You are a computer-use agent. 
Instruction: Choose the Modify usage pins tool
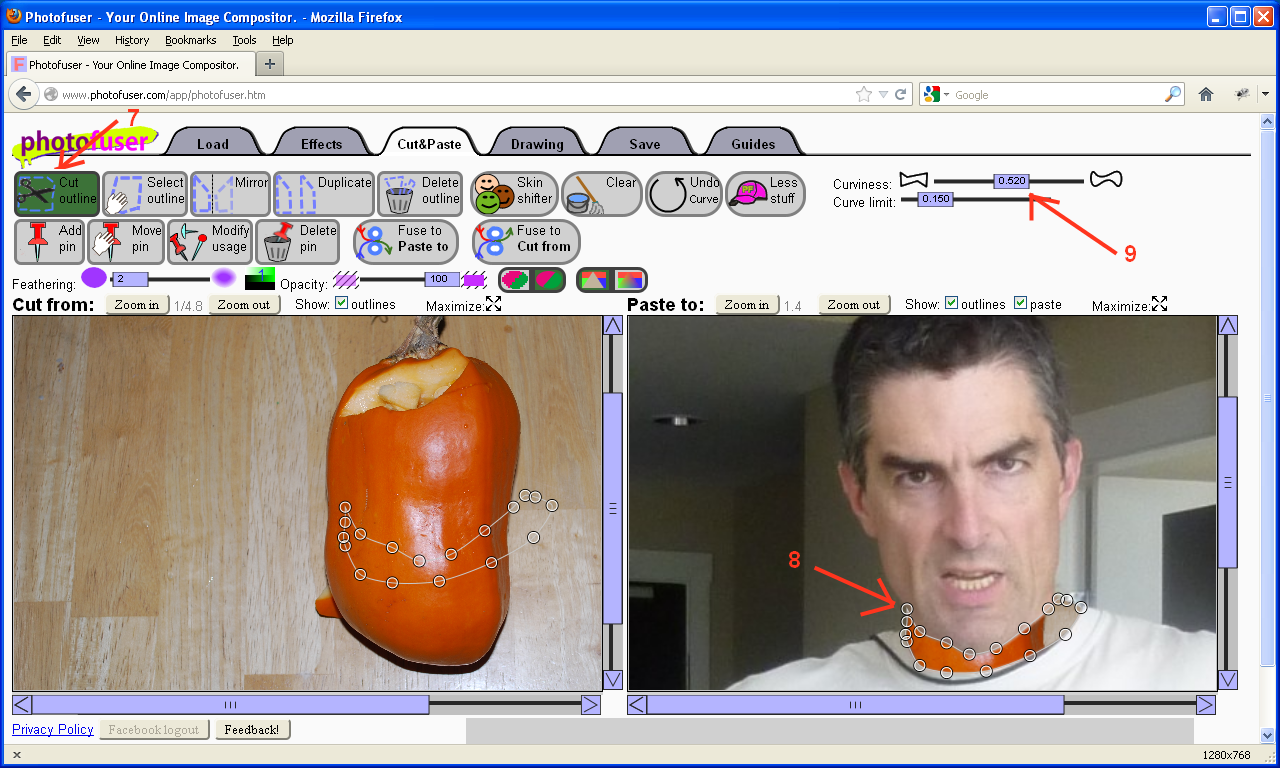(x=209, y=241)
